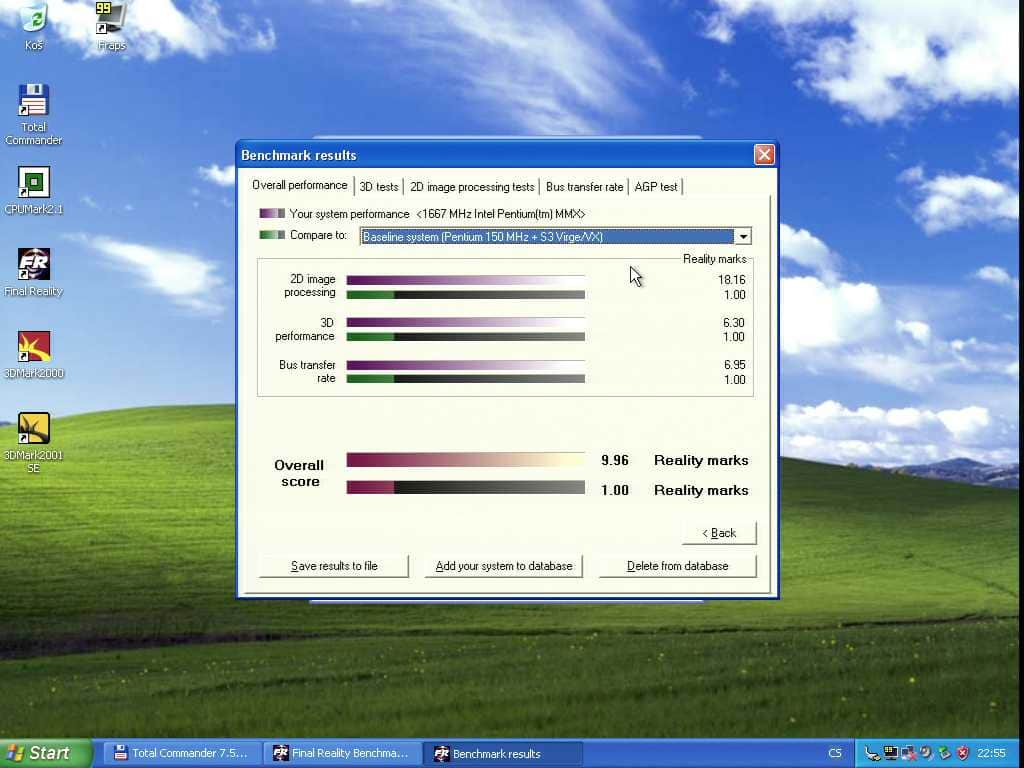
Task: Click the 6.95 bus transfer value
Action: click(734, 365)
